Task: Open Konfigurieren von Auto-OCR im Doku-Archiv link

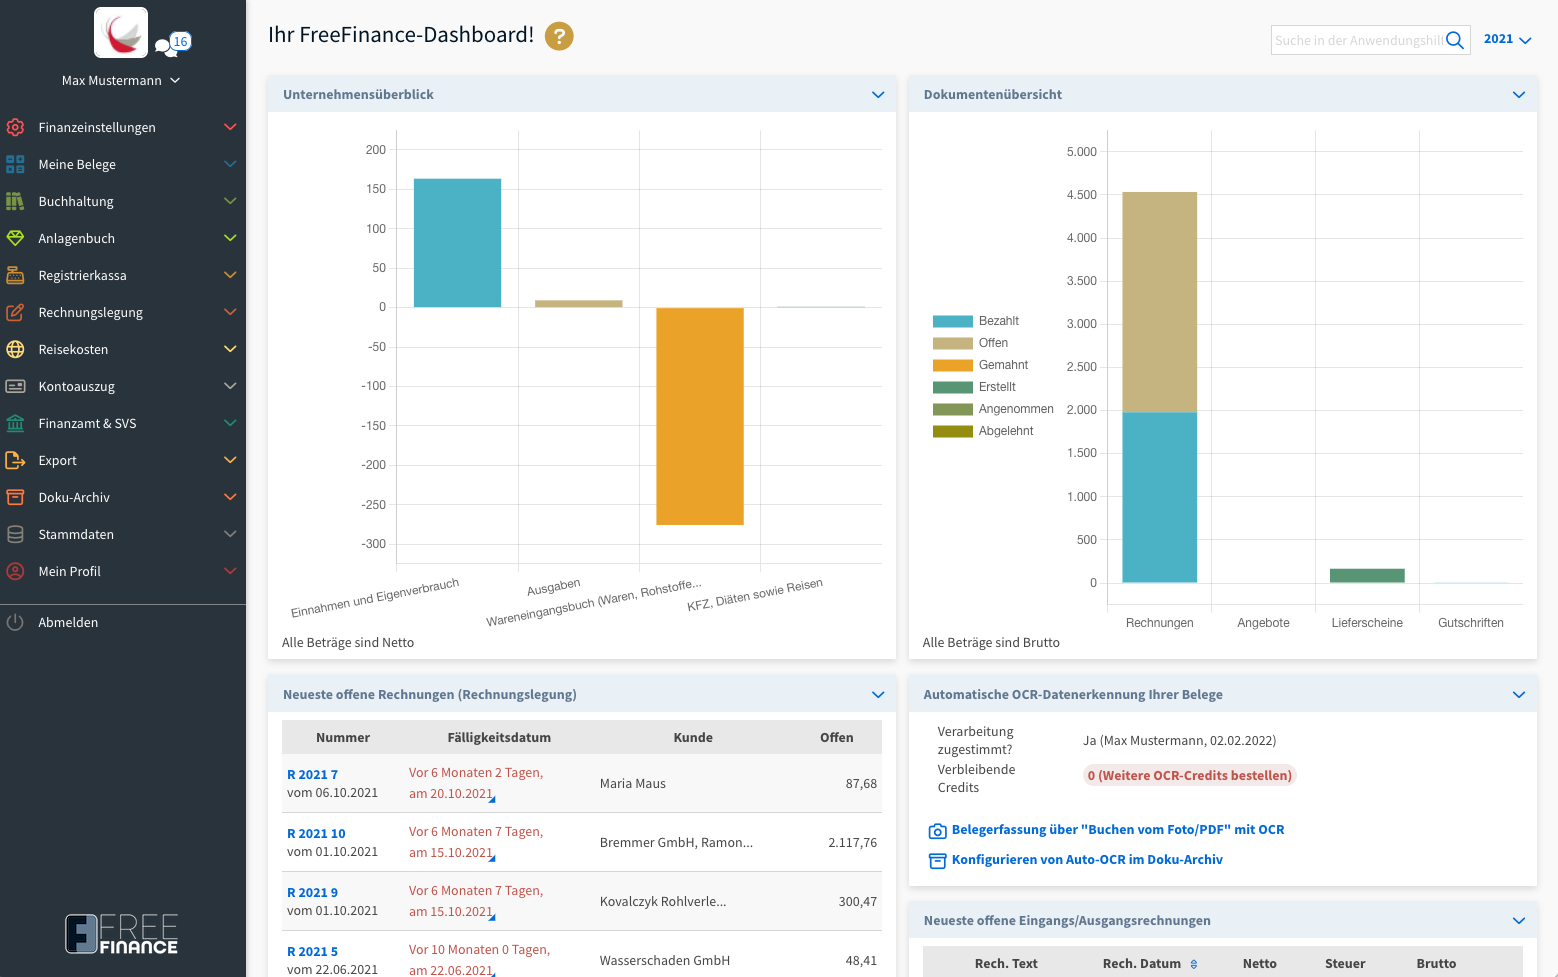Action: 1087,860
